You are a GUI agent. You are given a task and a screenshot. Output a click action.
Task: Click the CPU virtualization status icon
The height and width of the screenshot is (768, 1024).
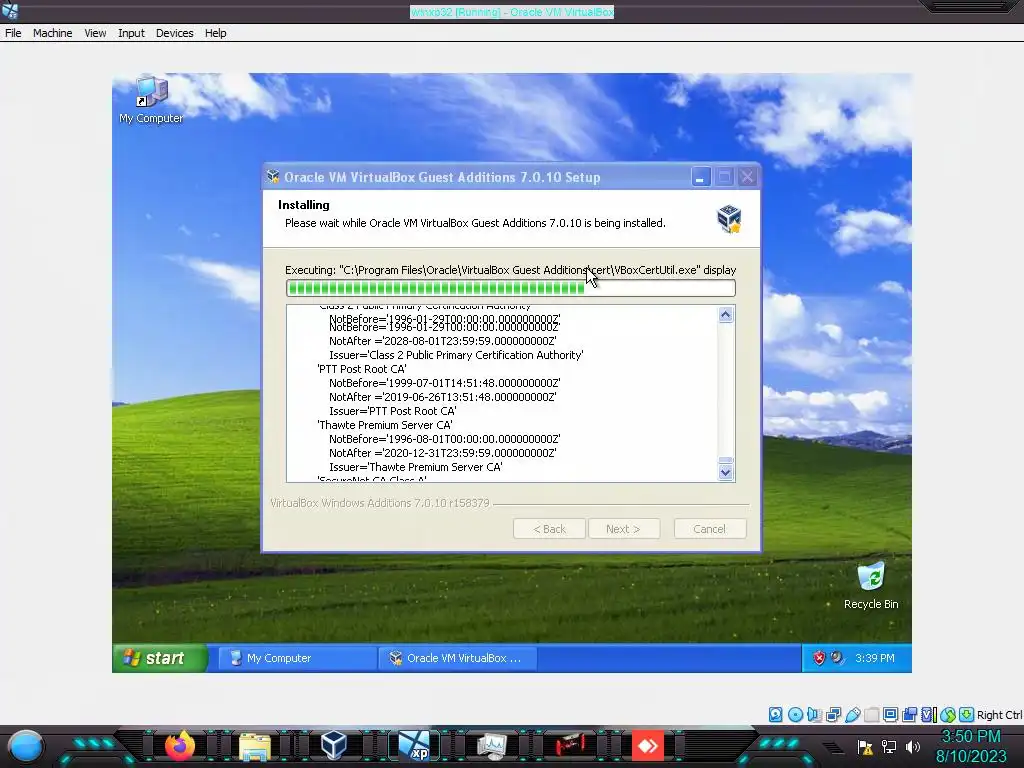929,714
